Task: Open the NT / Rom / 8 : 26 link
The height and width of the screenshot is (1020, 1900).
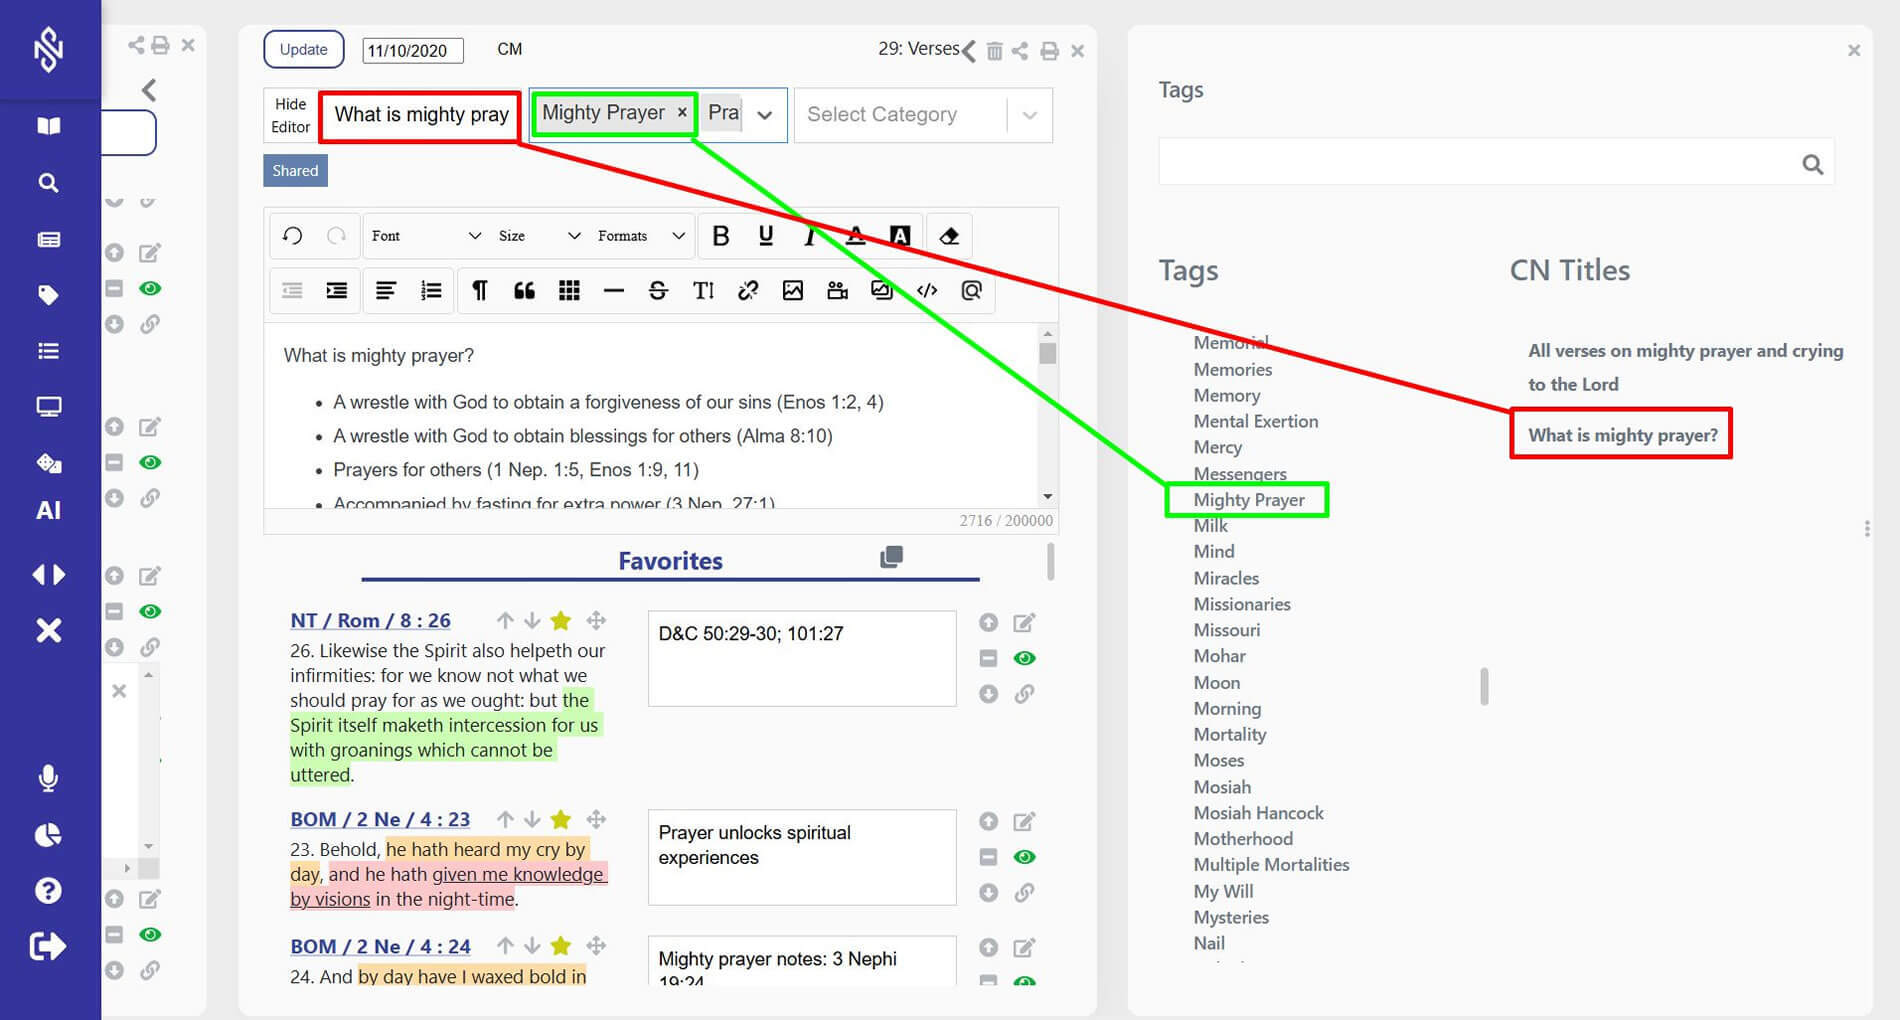Action: (370, 620)
